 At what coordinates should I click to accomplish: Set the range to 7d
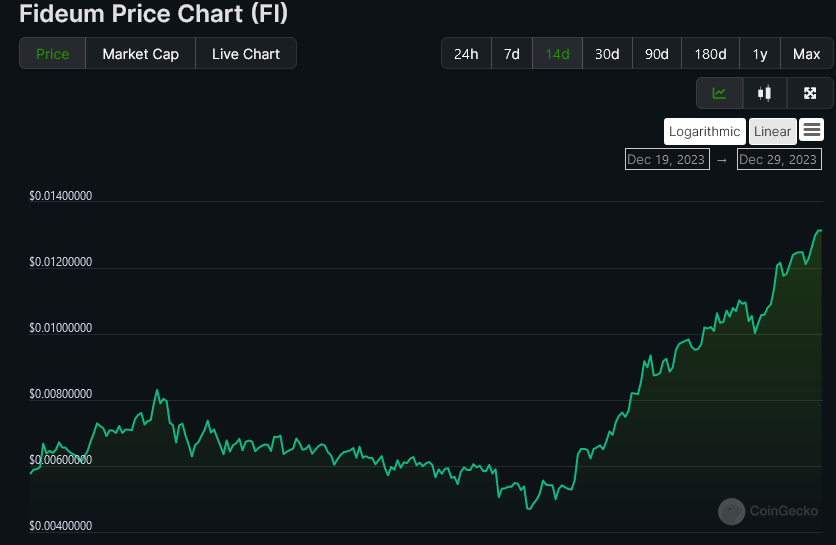(x=512, y=54)
